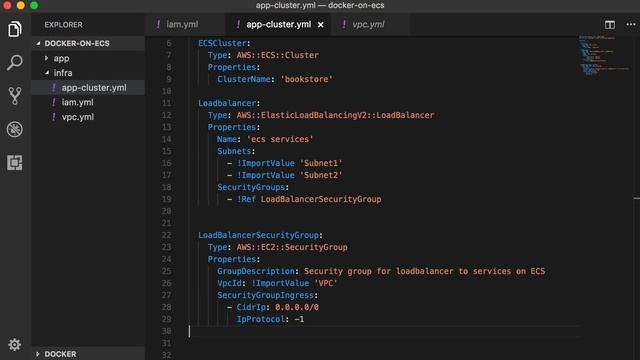Click 'AWS::ElasticLoadBalancingV2::LoadBalancer' type value
Image resolution: width=640 pixels, height=360 pixels.
coord(335,115)
